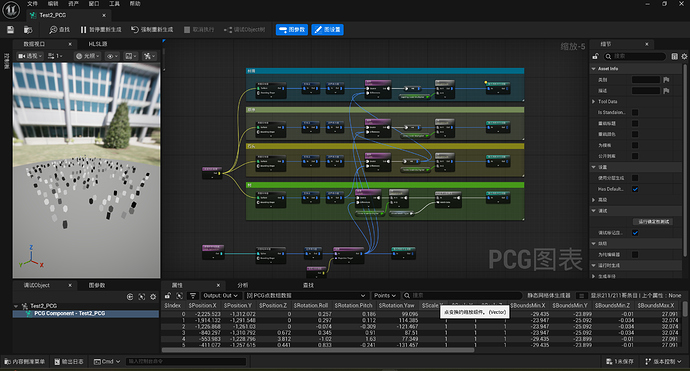Click the Unreal Engine logo icon
Image resolution: width=690 pixels, height=371 pixels.
click(x=11, y=10)
